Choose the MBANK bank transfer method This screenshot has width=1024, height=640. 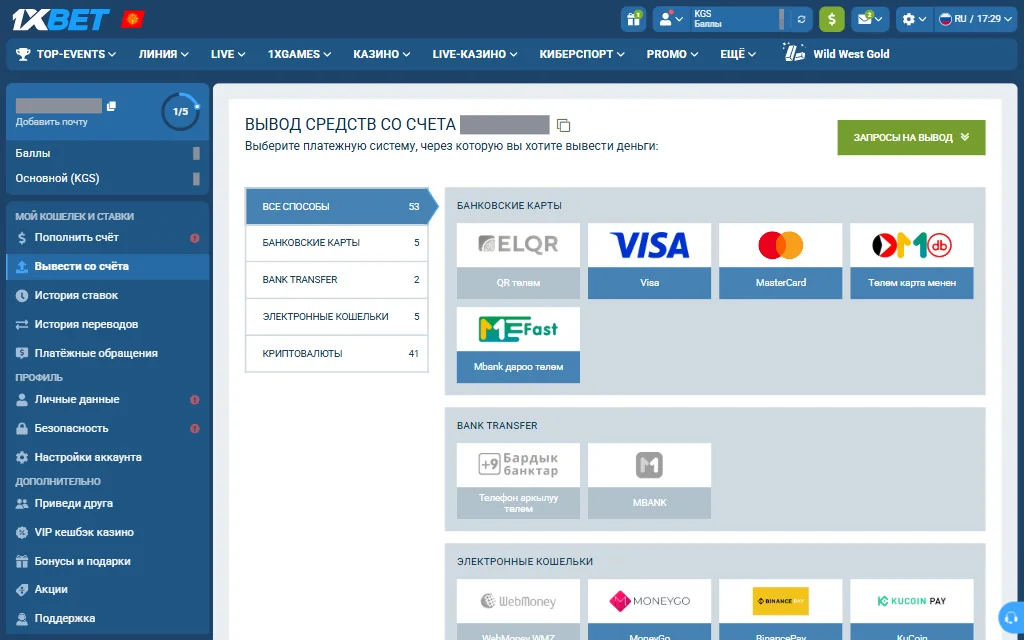pyautogui.click(x=649, y=481)
